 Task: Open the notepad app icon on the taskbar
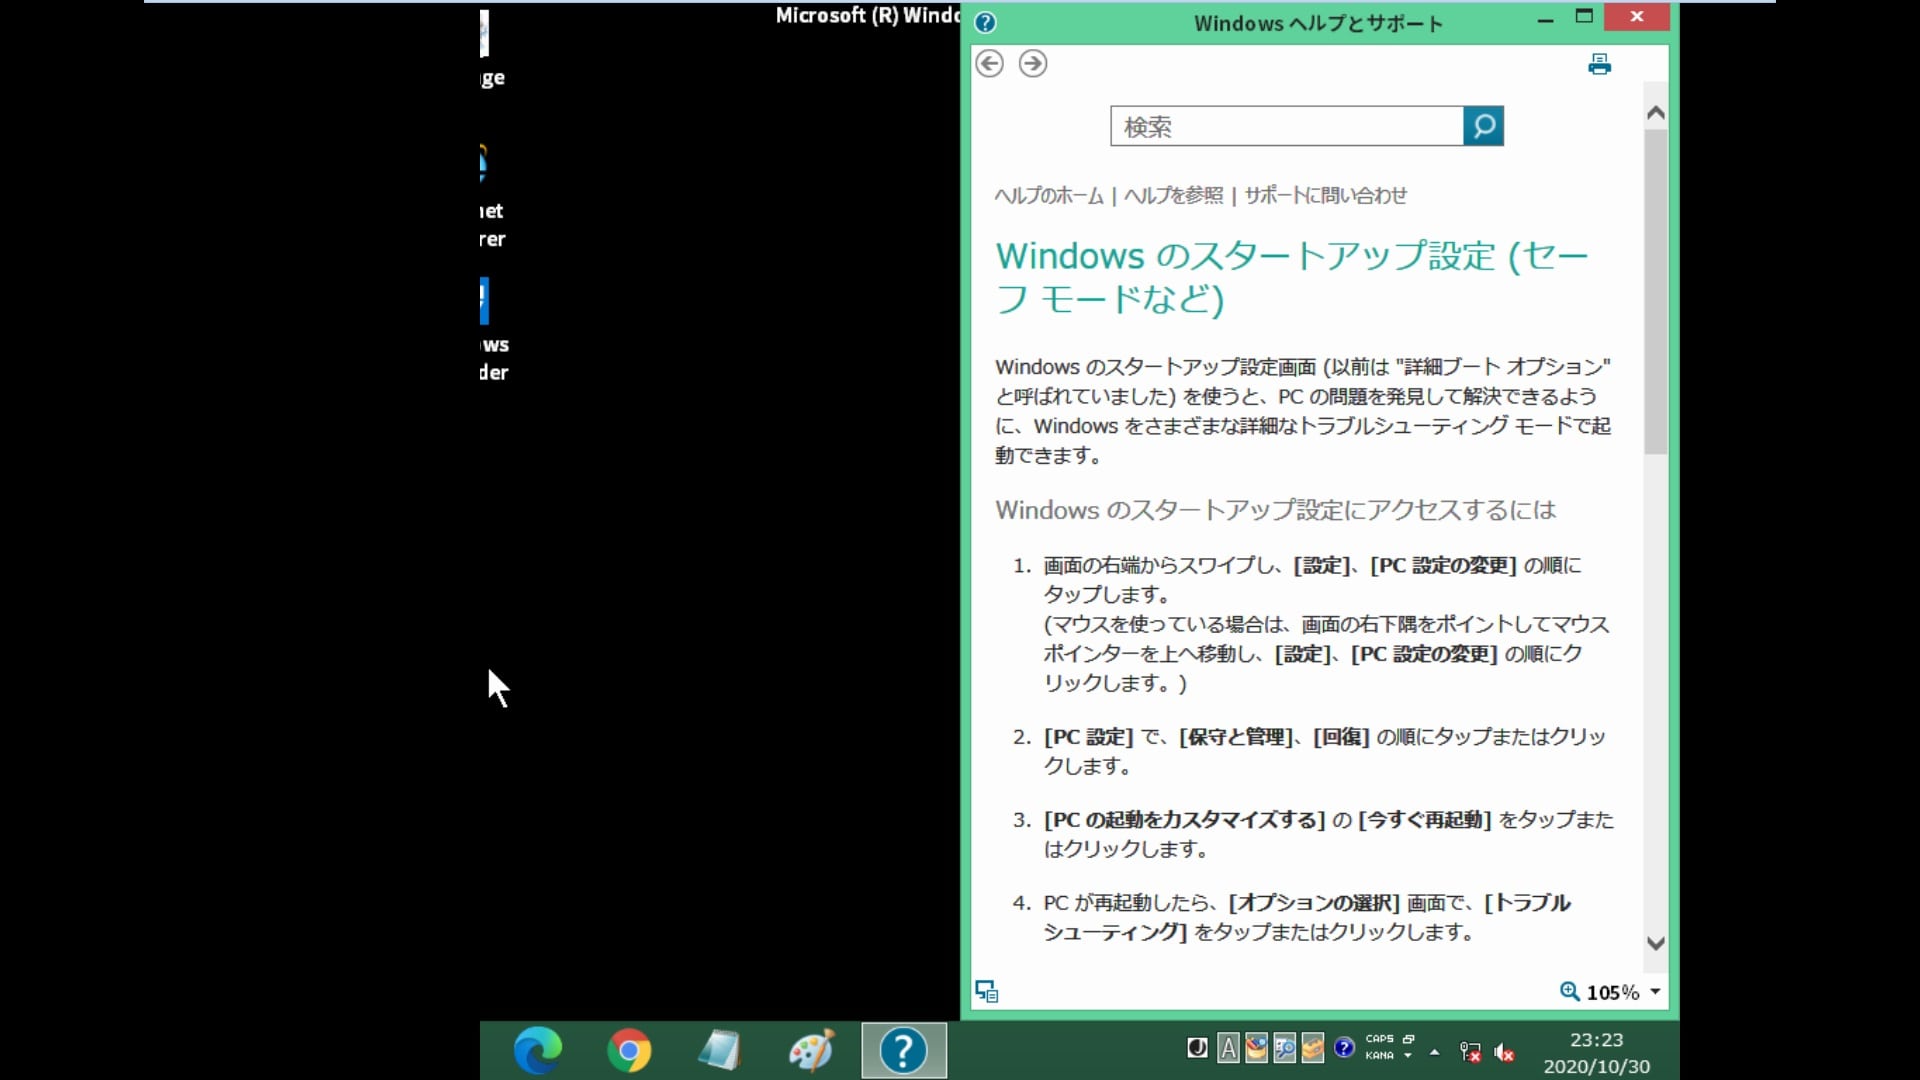pos(719,1050)
